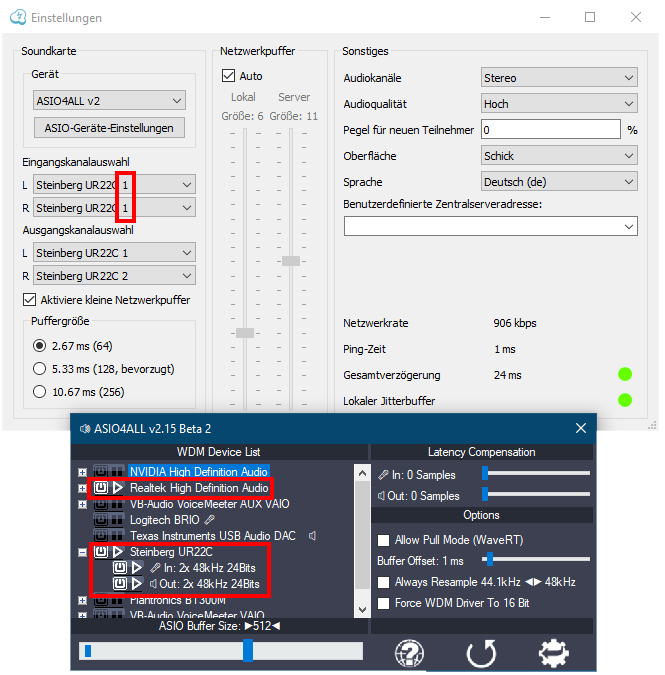The image size is (665, 675).
Task: Enable Allow Pull Mode (WaveRT) checkbox
Action: [383, 540]
